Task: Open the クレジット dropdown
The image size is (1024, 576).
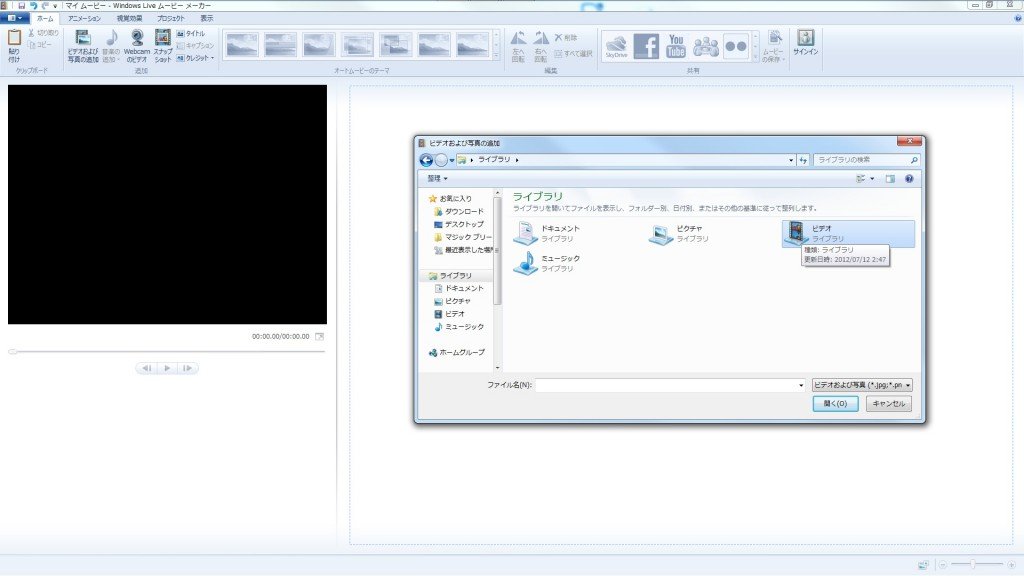Action: [x=195, y=58]
